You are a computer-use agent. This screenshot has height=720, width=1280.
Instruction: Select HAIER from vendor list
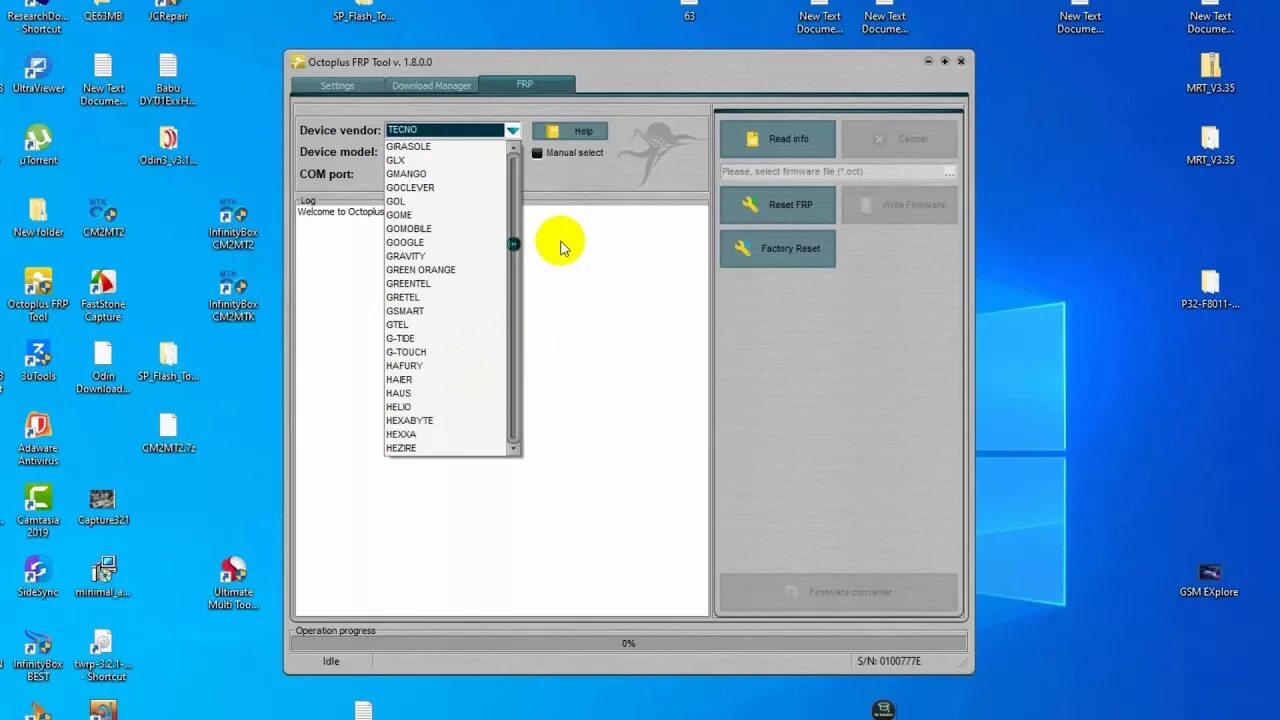446,380
